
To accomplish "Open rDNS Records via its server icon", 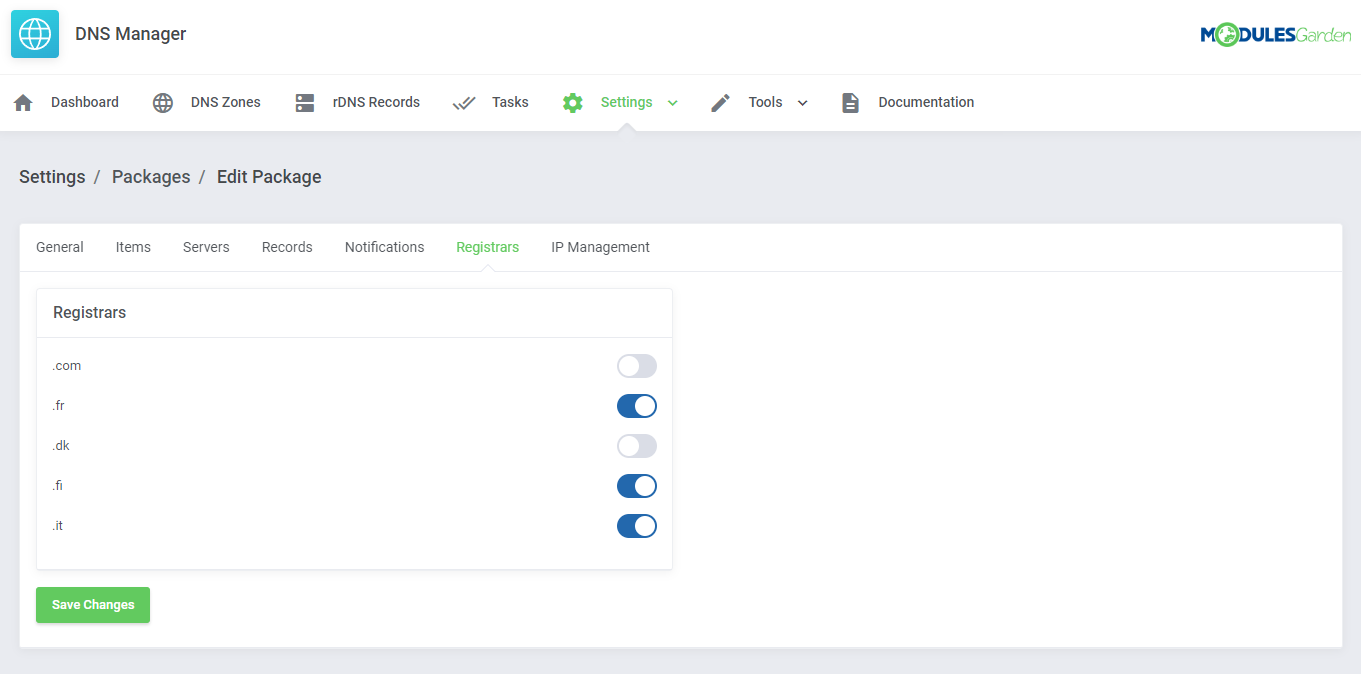I will [304, 102].
